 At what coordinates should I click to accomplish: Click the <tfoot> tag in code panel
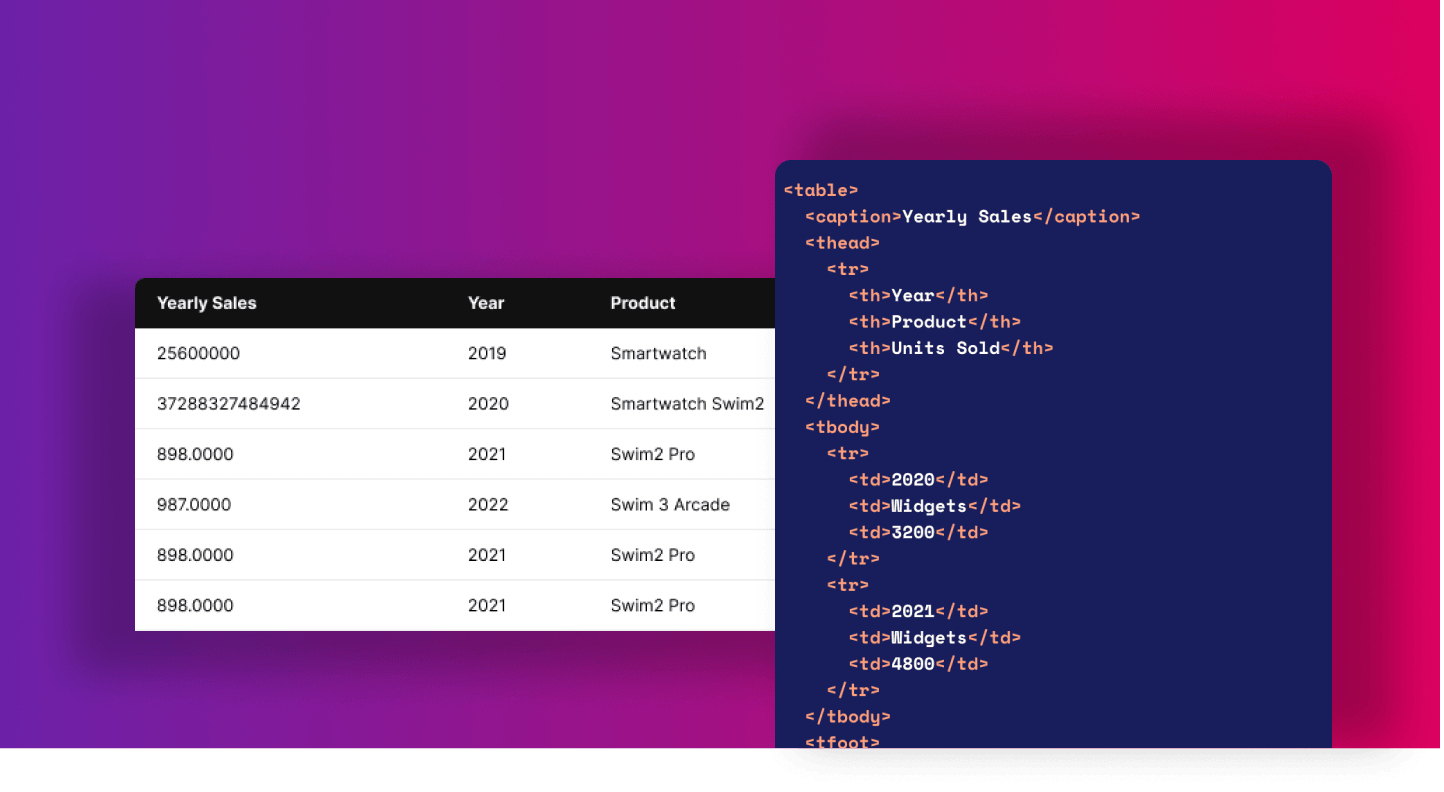(842, 741)
